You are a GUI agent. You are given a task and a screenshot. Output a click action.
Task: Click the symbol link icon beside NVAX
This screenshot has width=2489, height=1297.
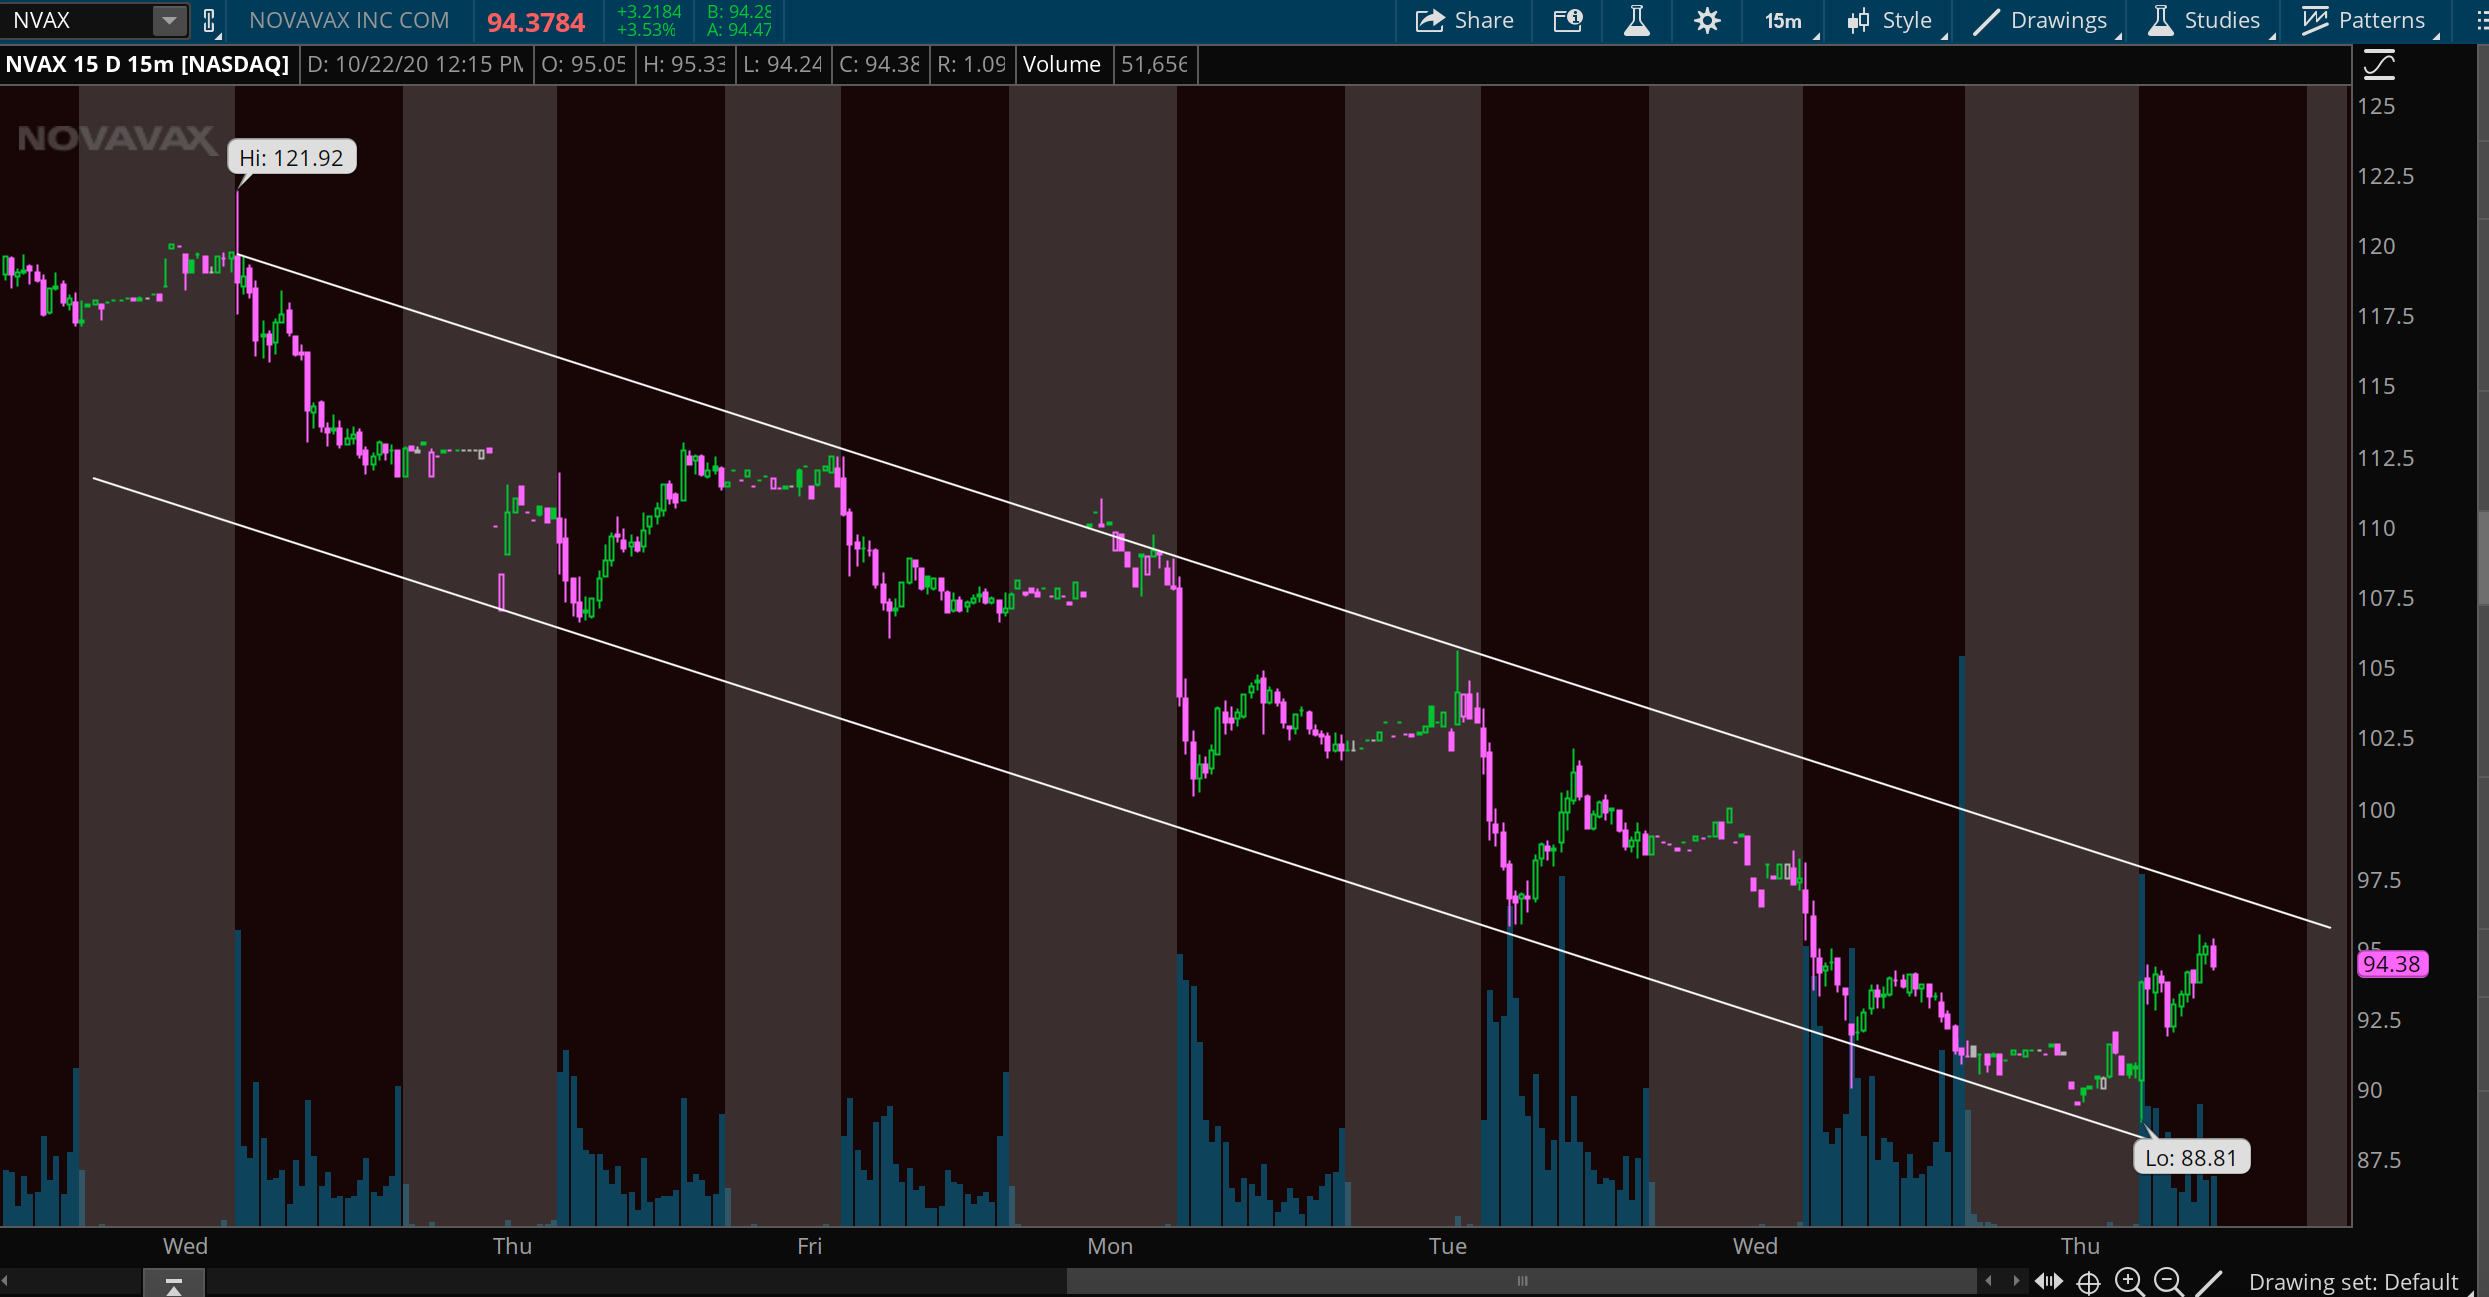point(209,21)
